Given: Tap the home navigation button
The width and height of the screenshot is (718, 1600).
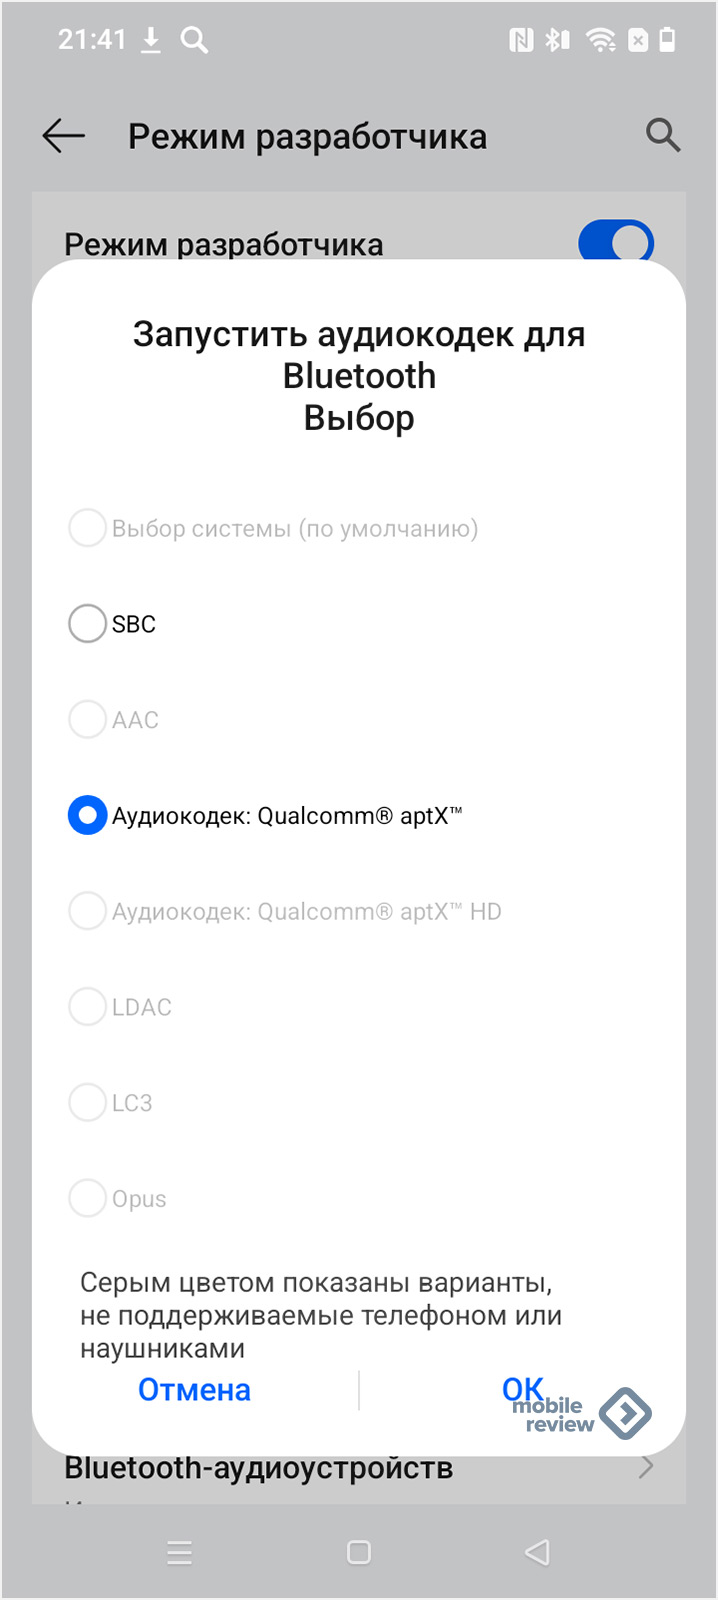Looking at the screenshot, I should tap(359, 1552).
